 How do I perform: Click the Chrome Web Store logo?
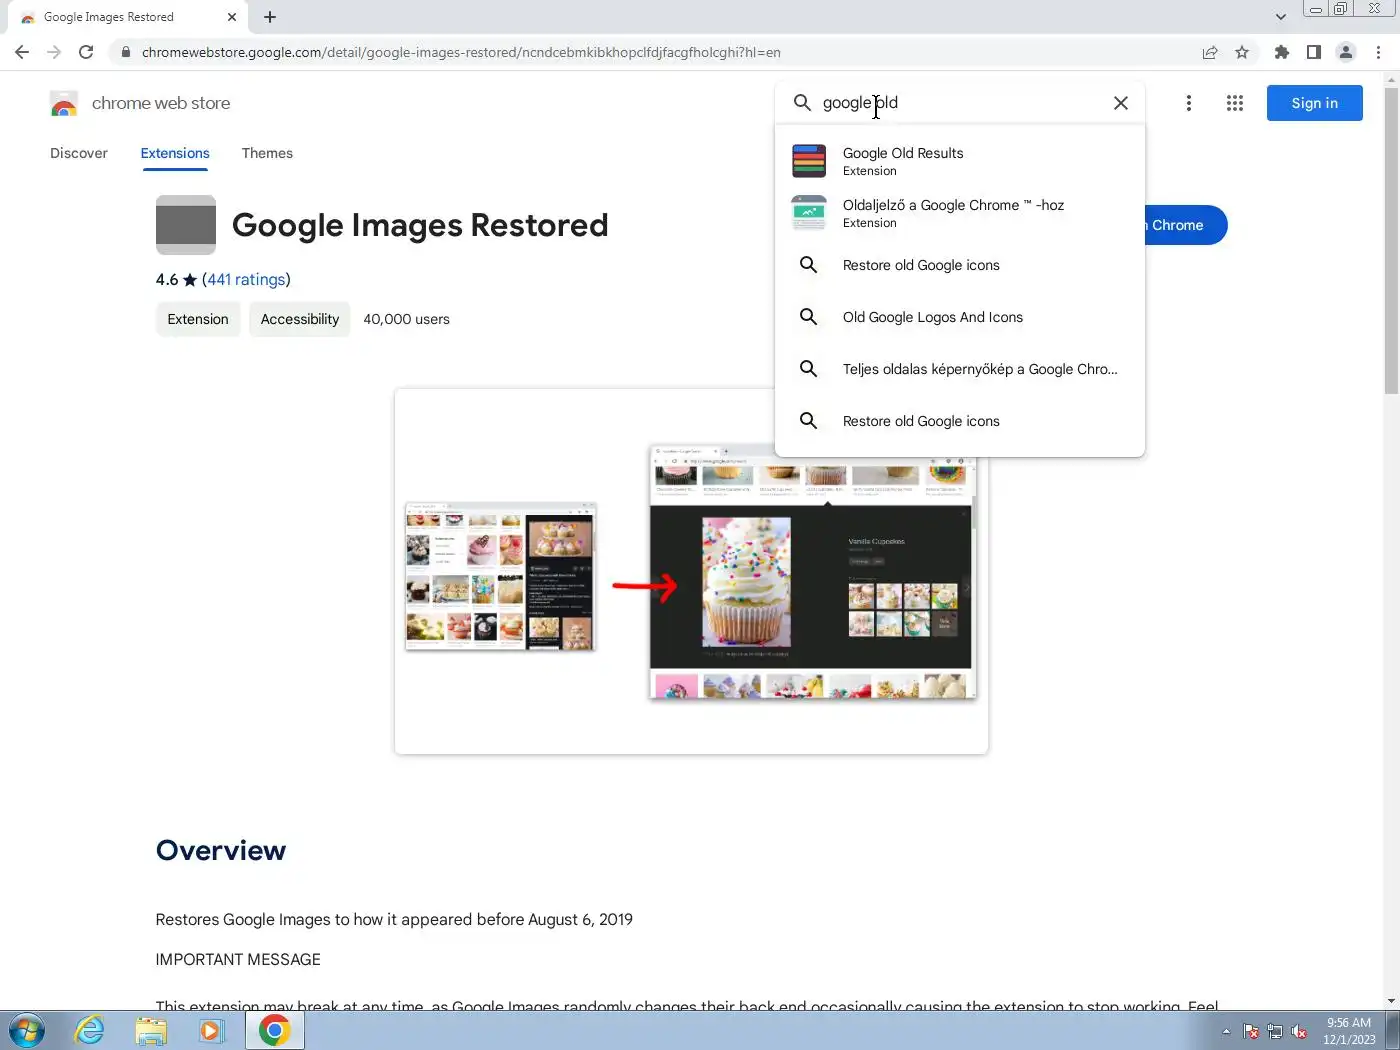click(64, 103)
